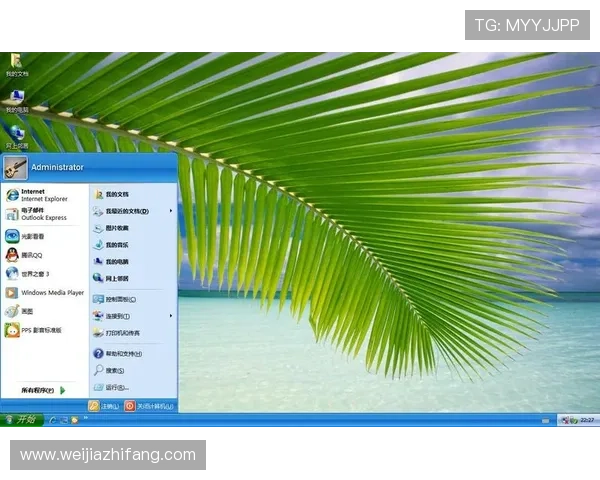600x480 pixels.
Task: Select the My Computer (我的电脑) desktop icon
Action: pyautogui.click(x=17, y=100)
